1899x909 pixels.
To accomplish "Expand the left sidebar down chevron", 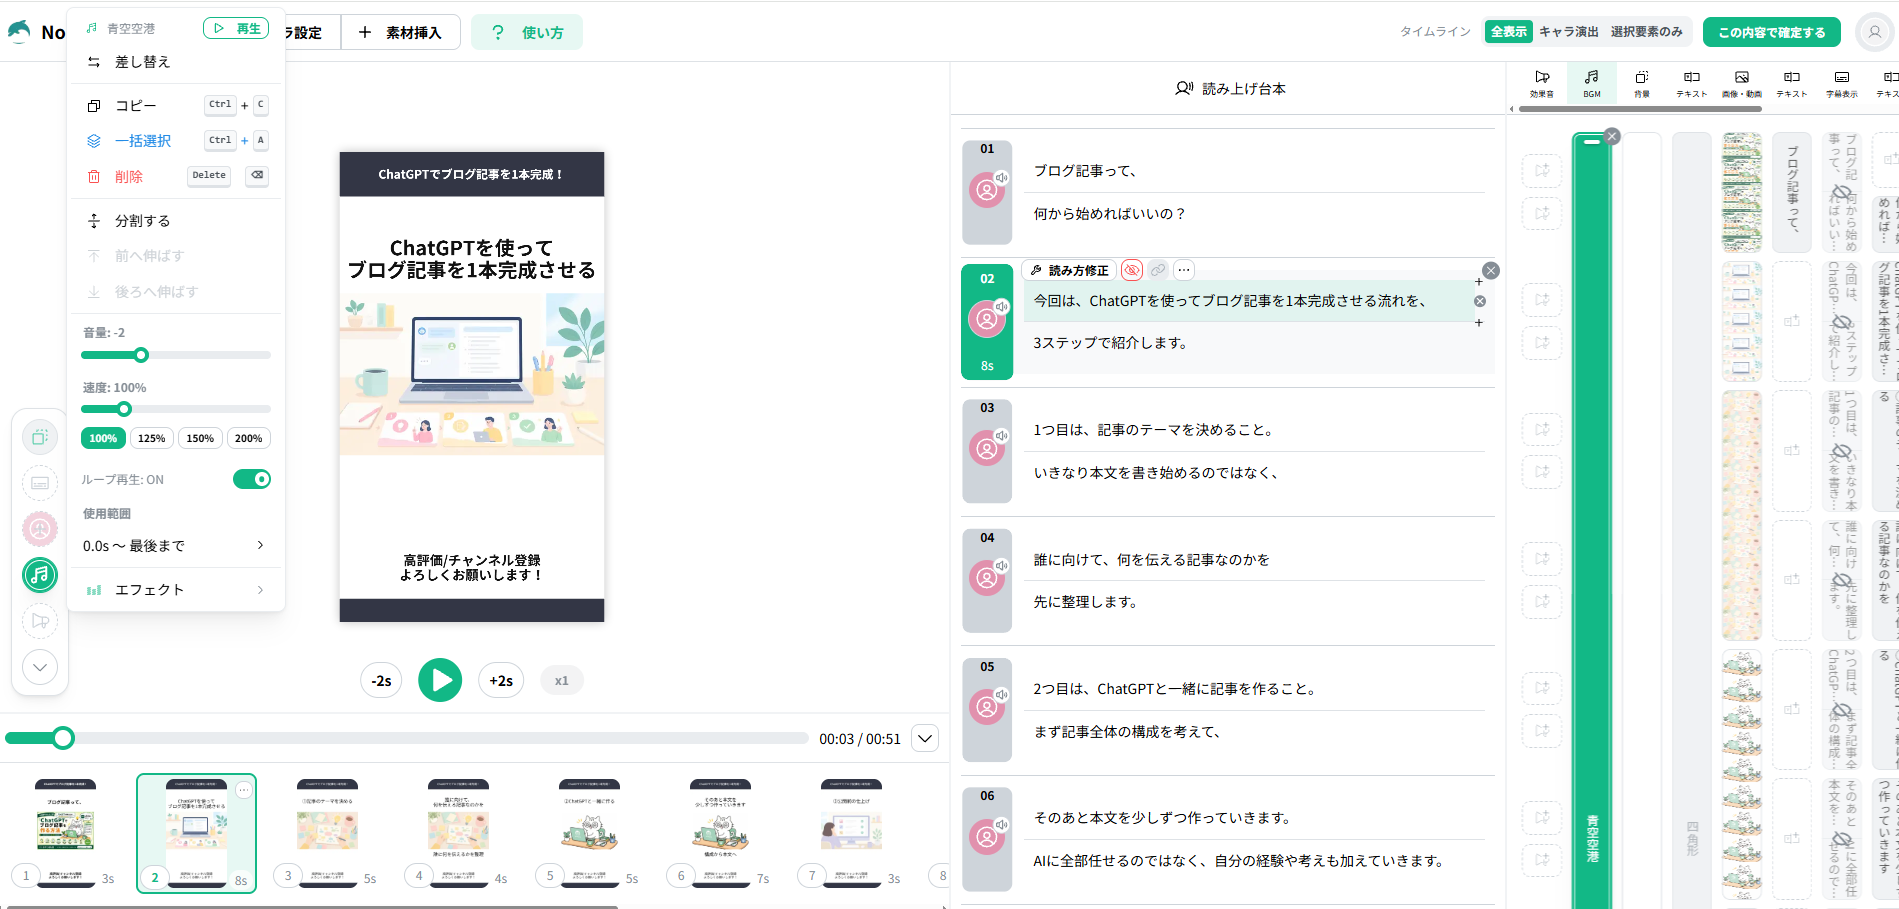I will pyautogui.click(x=40, y=667).
